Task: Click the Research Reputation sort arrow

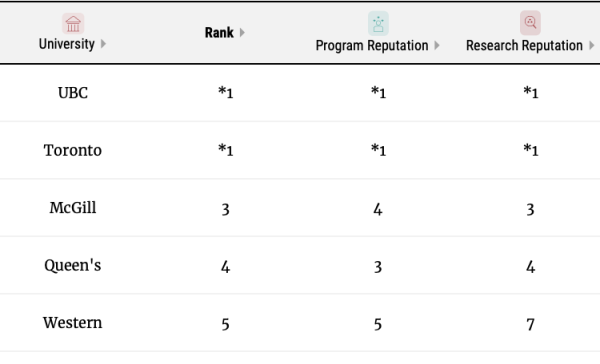Action: tap(592, 46)
